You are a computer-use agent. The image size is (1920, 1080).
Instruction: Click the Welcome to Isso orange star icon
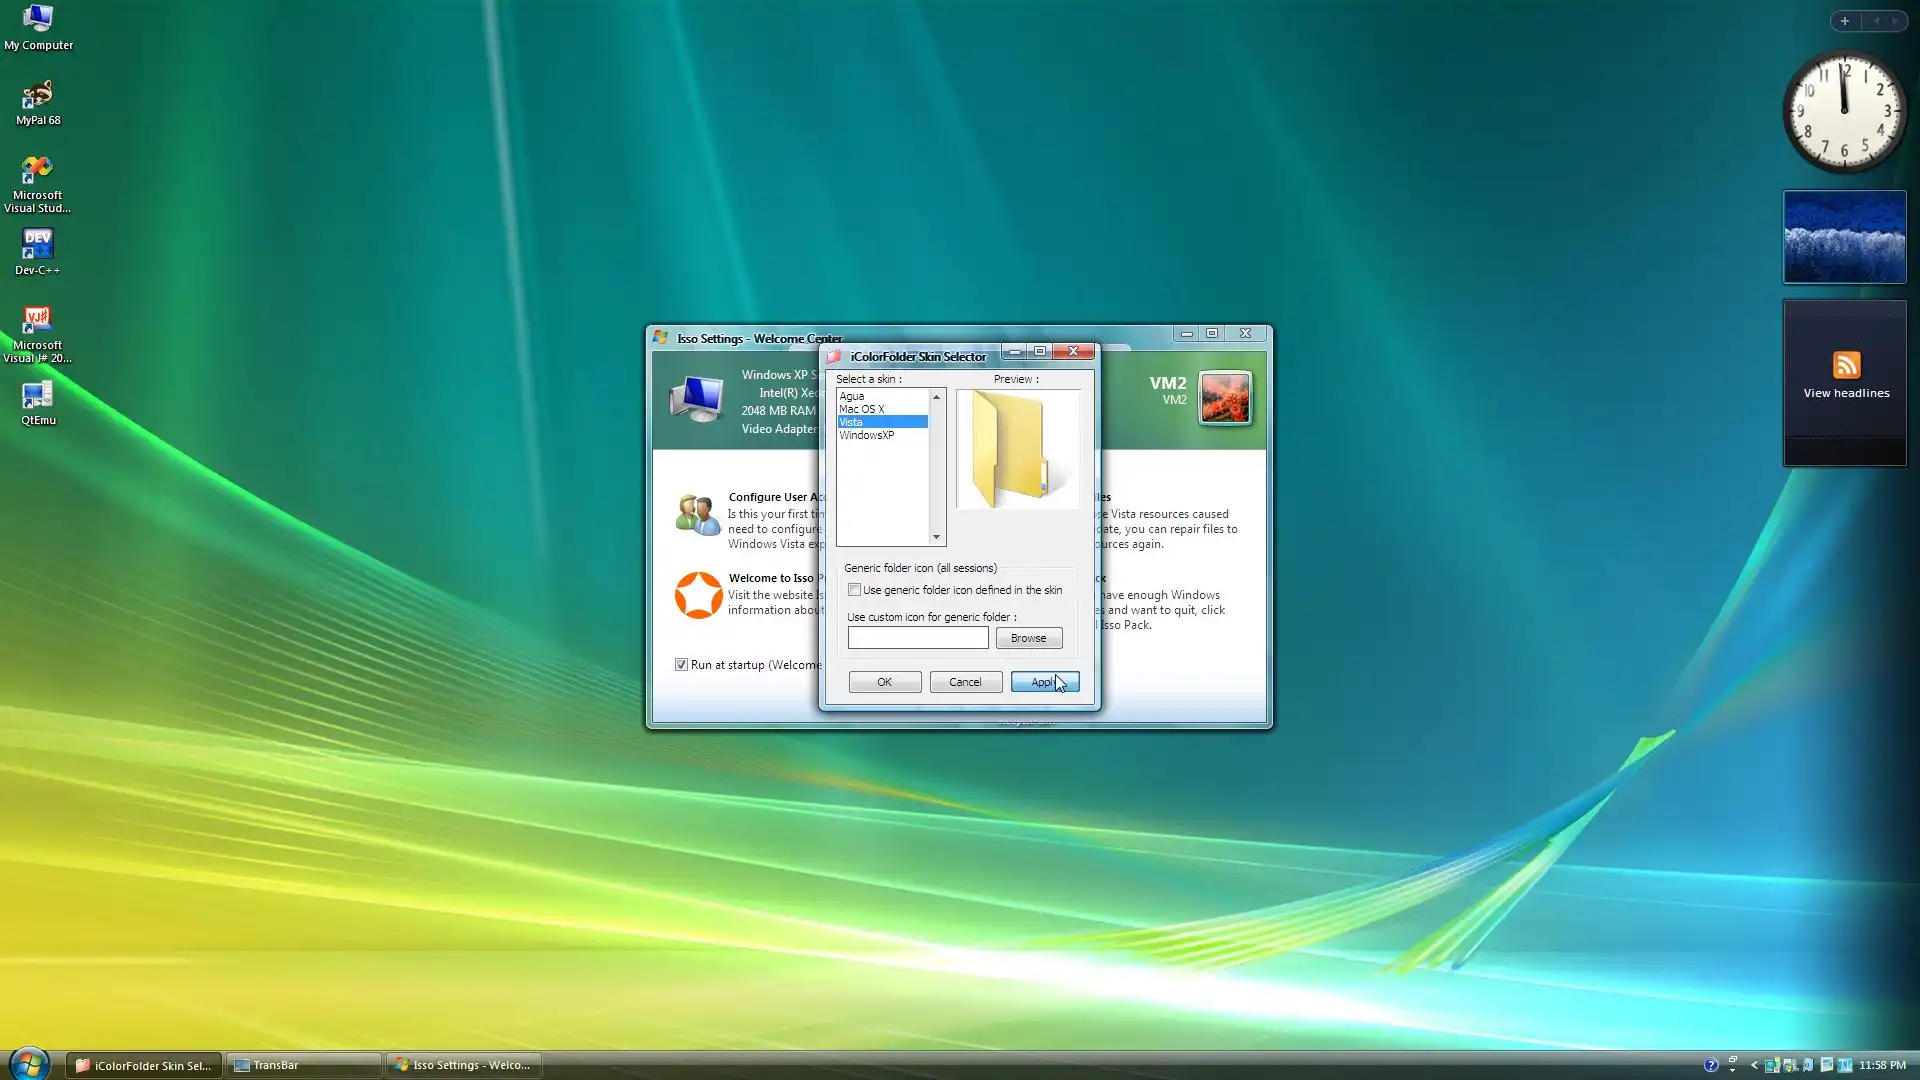pyautogui.click(x=698, y=595)
